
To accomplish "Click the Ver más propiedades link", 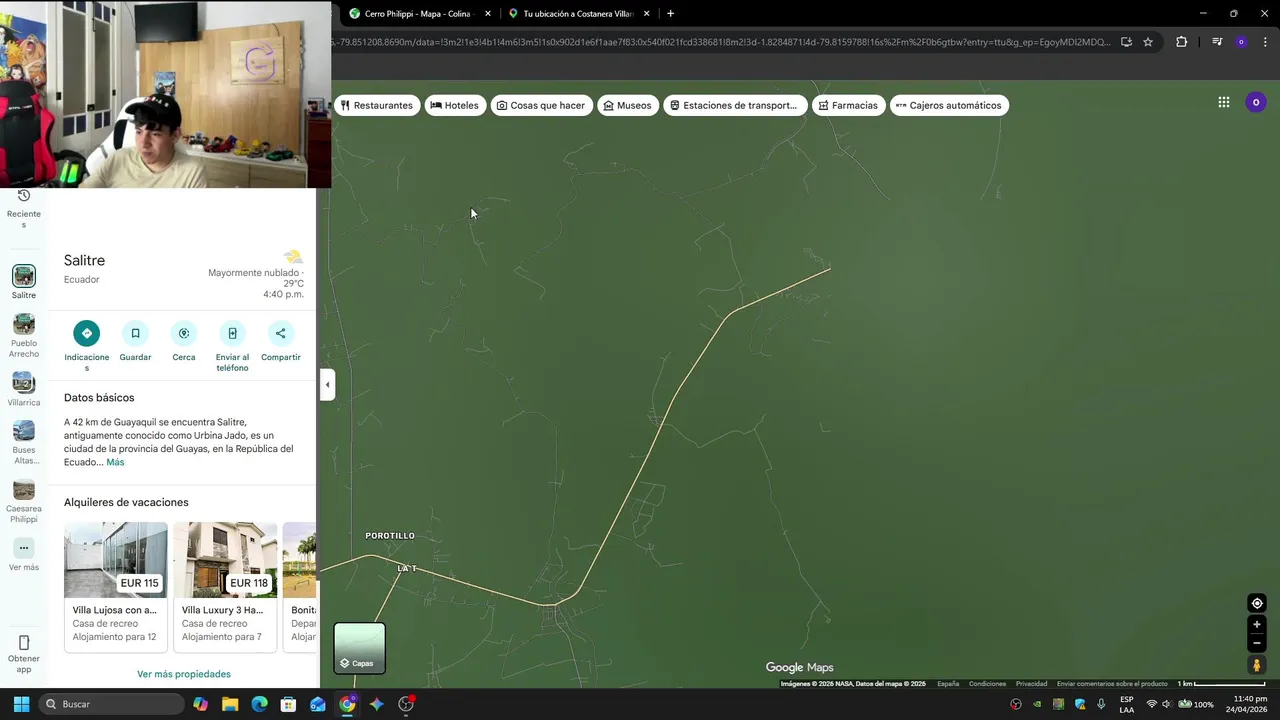I will coord(184,674).
